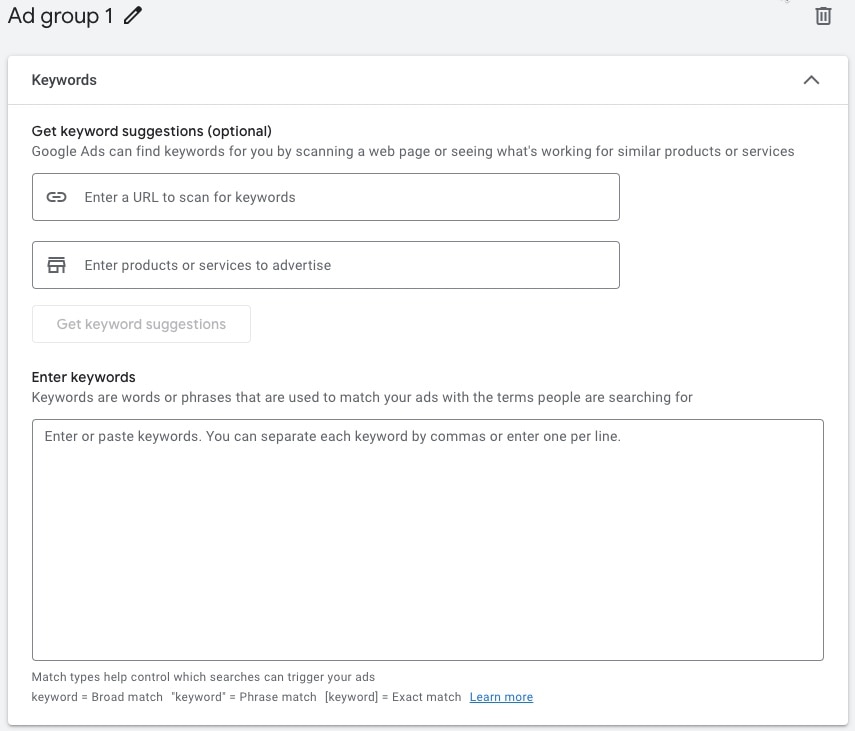
Task: Click the storefront icon in the products field
Action: pyautogui.click(x=56, y=265)
